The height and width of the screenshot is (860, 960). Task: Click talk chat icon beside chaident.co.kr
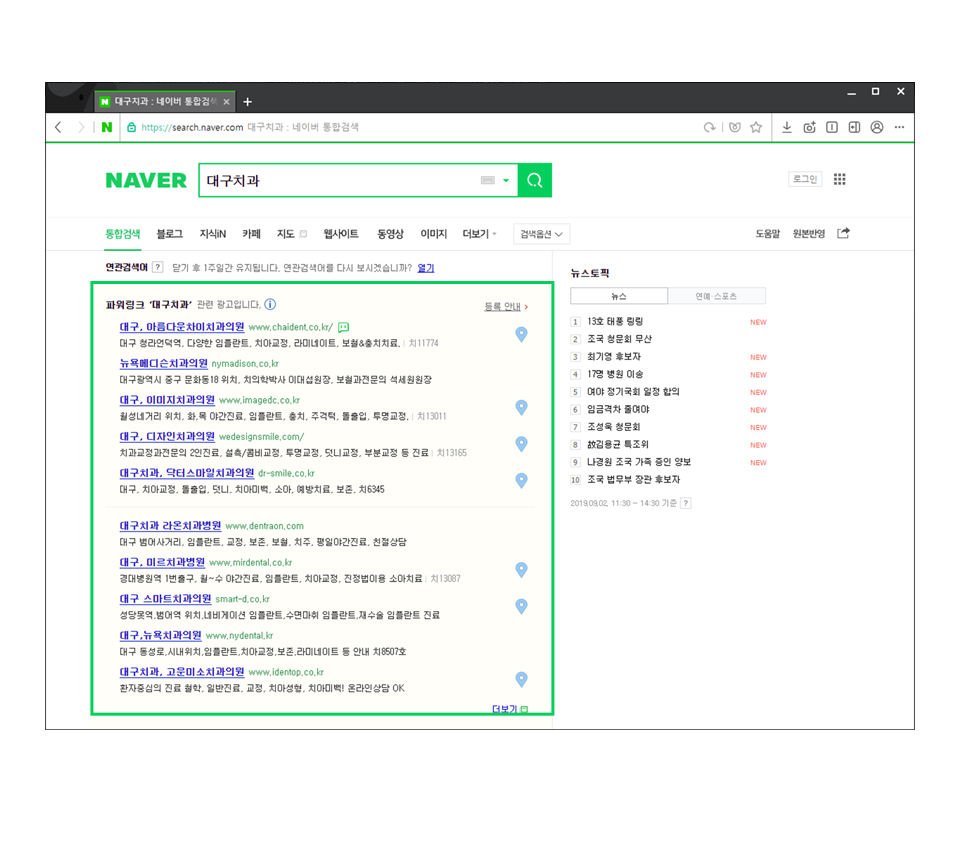pyautogui.click(x=343, y=327)
